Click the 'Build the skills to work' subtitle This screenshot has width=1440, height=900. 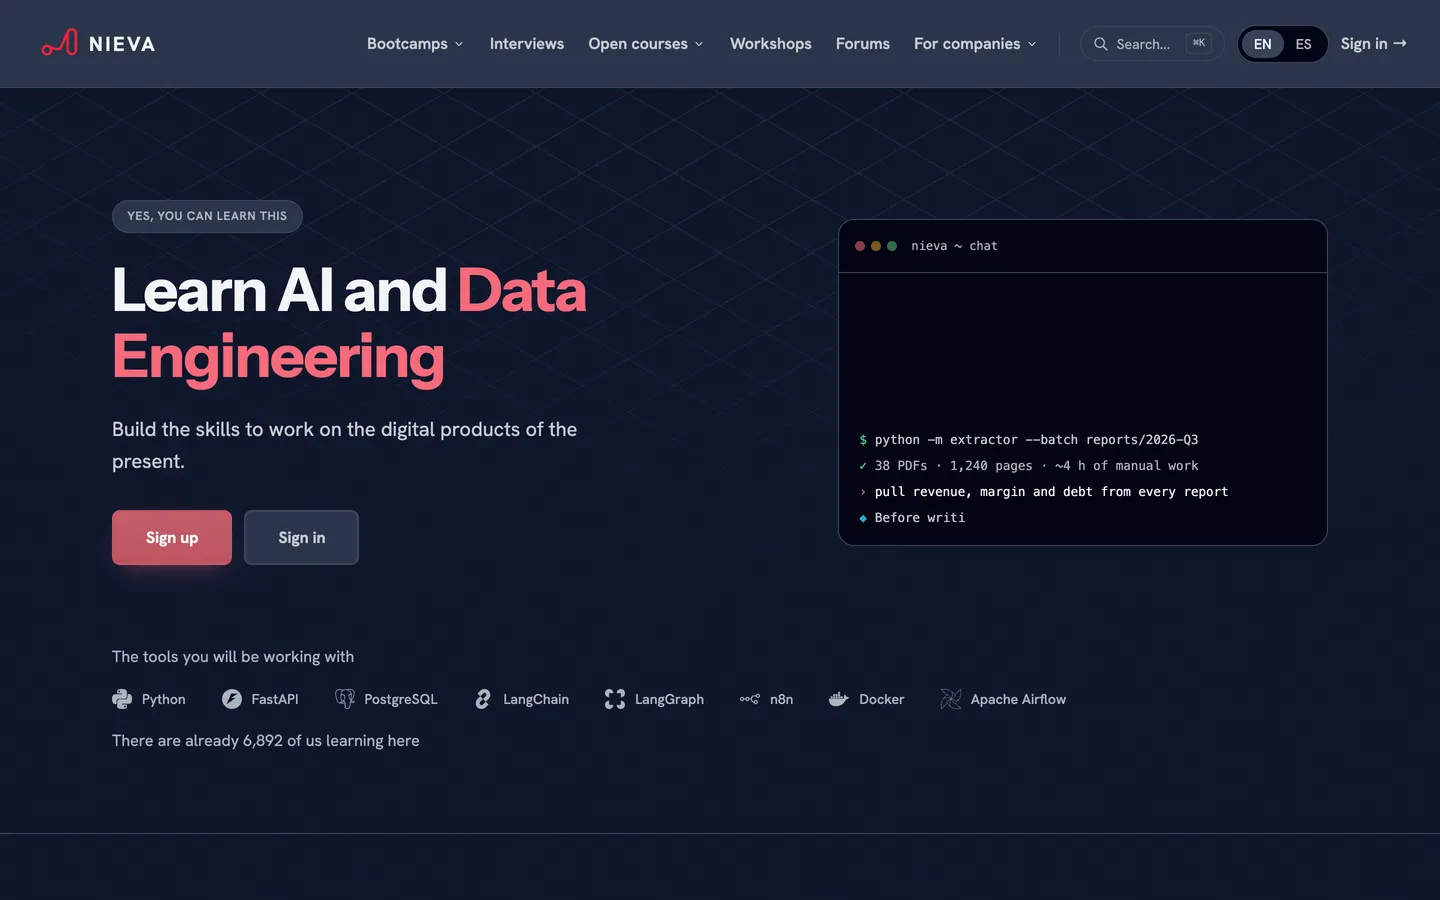tap(345, 445)
